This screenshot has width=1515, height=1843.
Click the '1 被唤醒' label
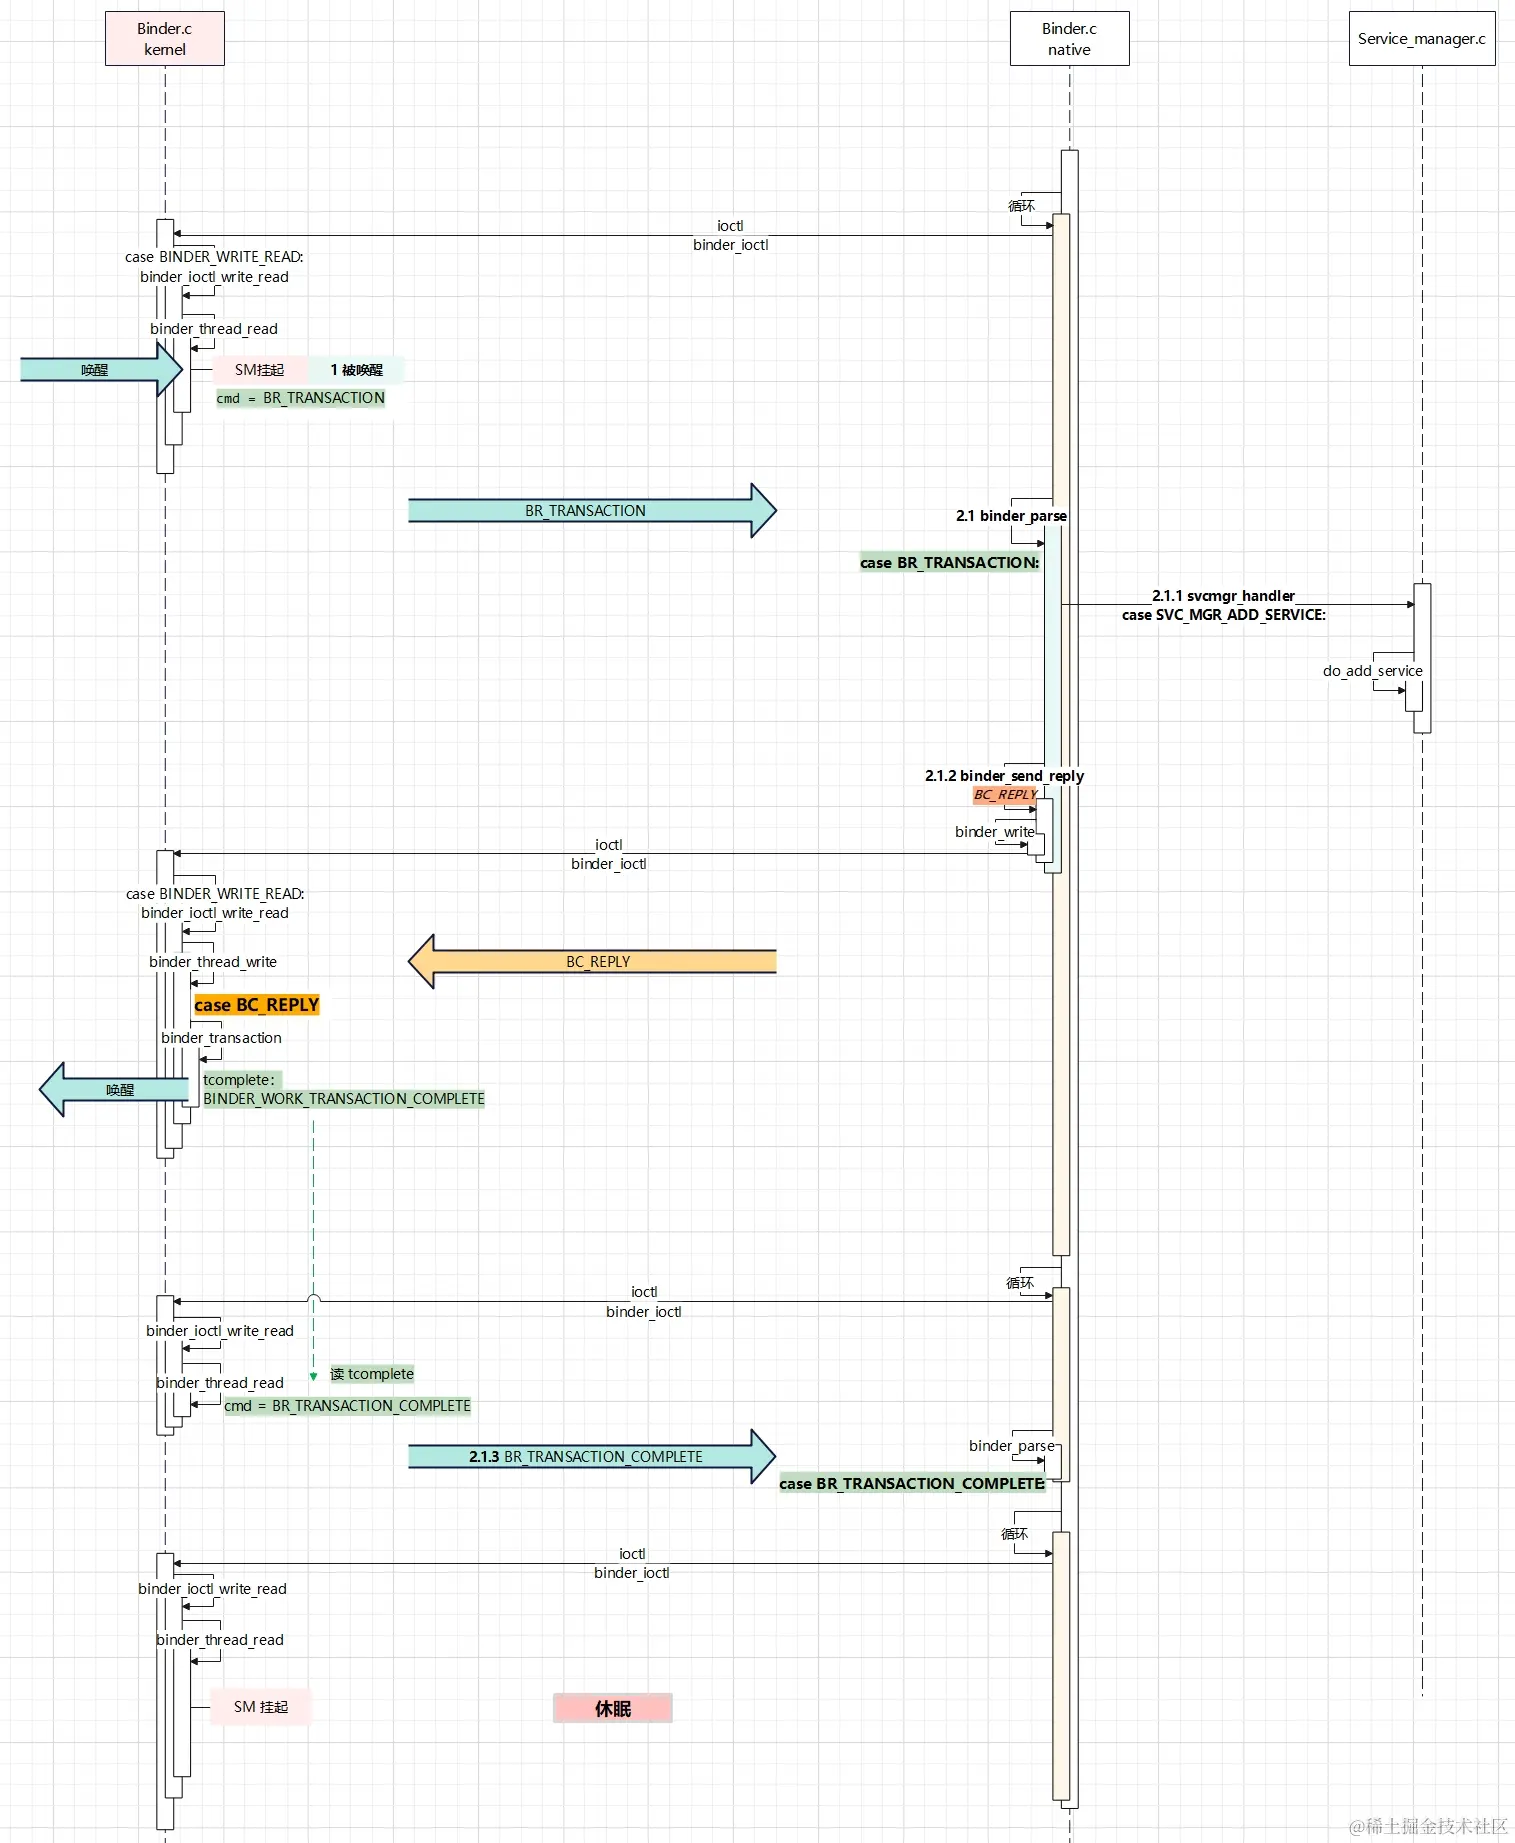(x=356, y=370)
